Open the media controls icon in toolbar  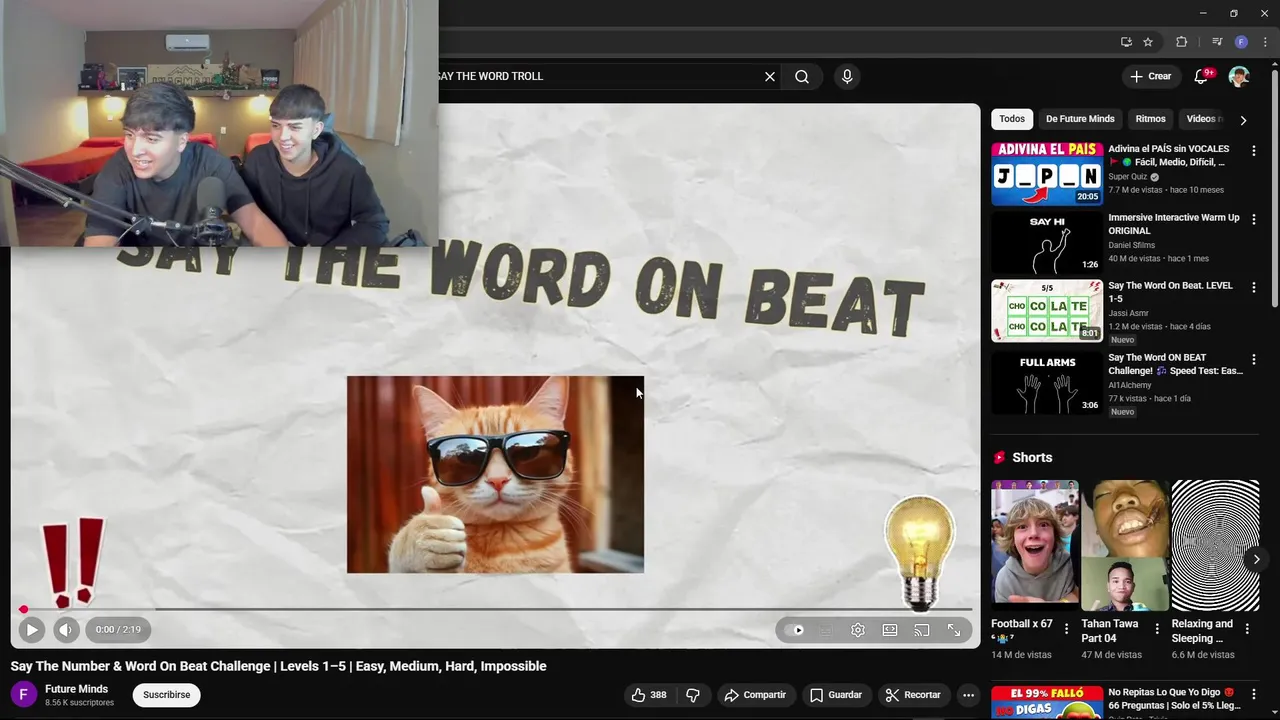coord(1217,42)
